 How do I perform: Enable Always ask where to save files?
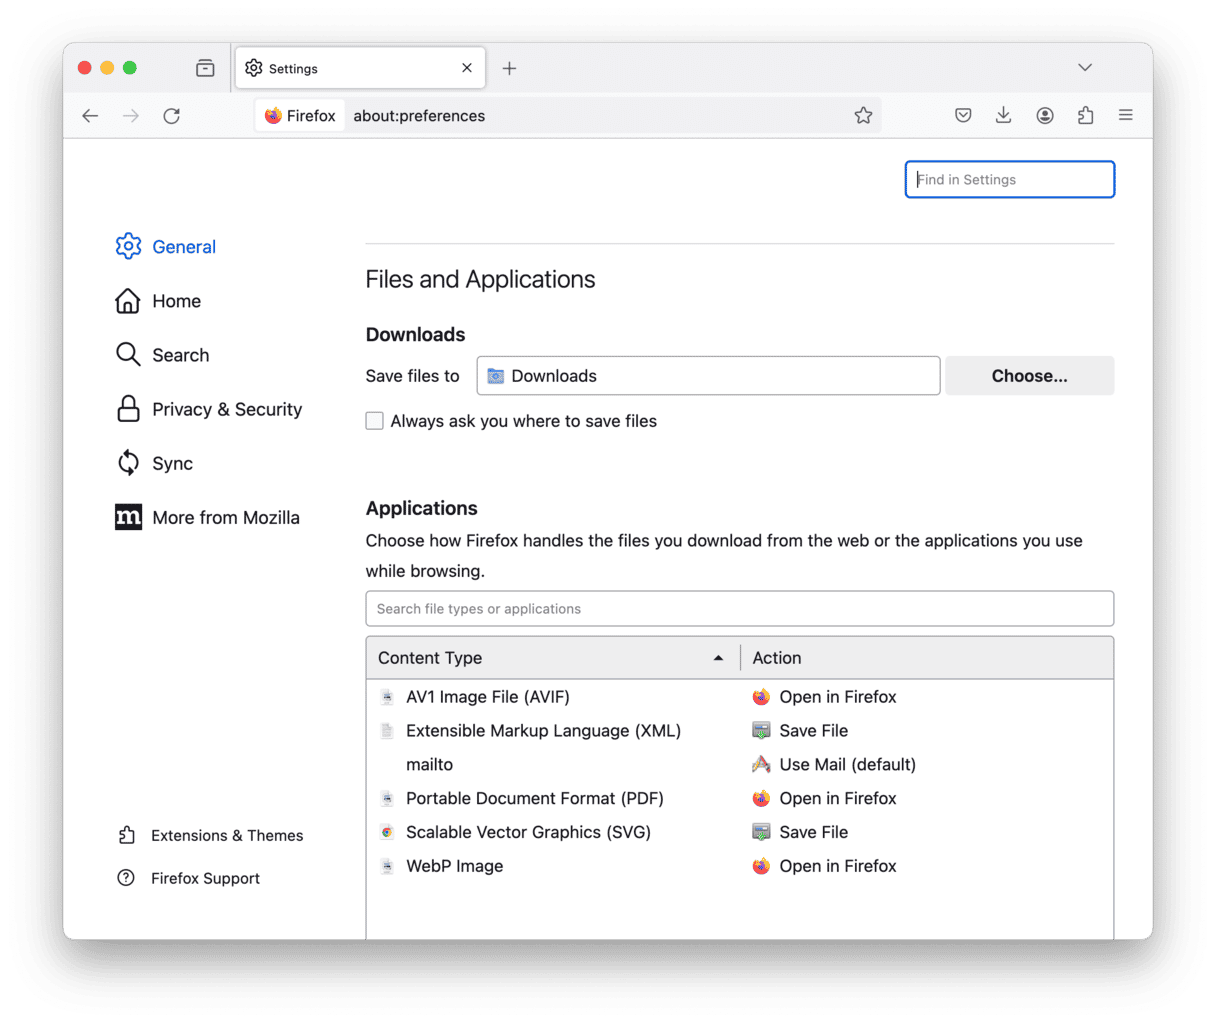375,421
